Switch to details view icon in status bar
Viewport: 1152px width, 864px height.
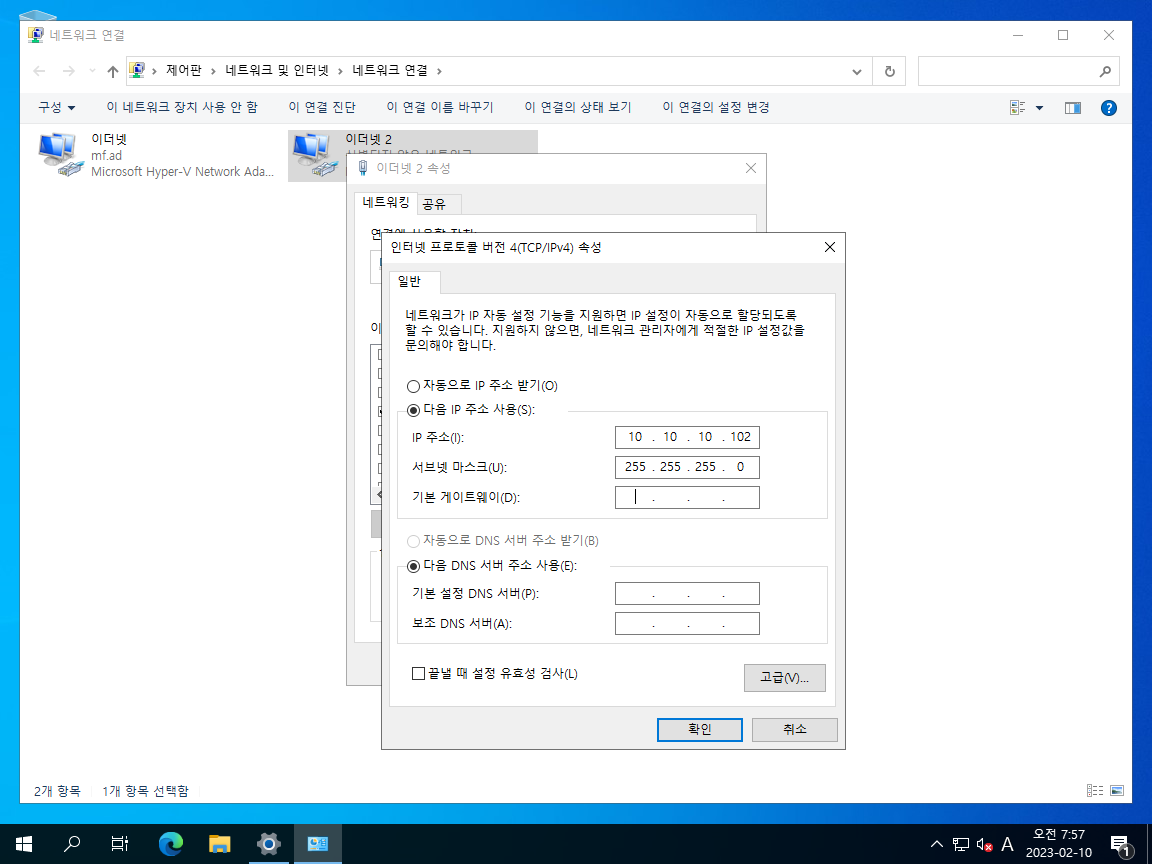pyautogui.click(x=1095, y=791)
